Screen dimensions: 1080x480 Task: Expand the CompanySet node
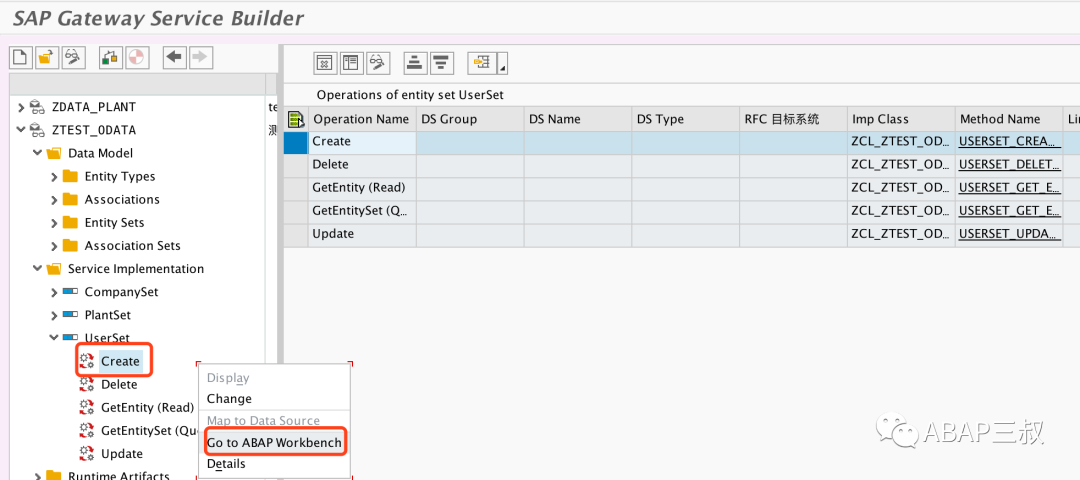54,292
